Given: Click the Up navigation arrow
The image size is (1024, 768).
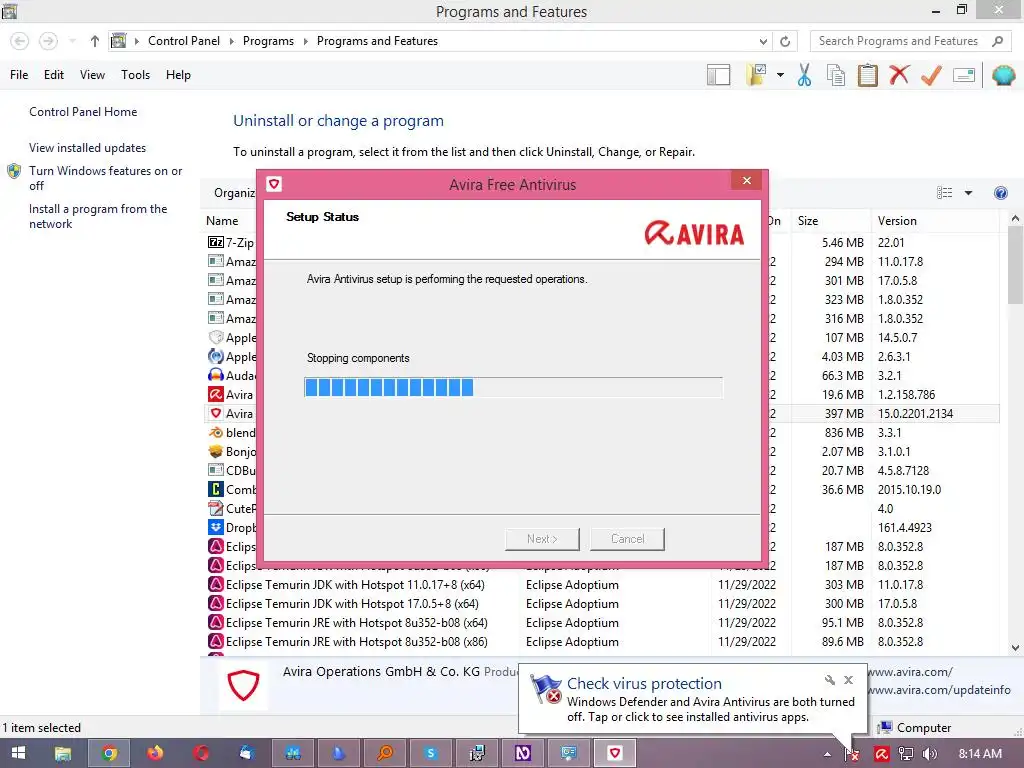Looking at the screenshot, I should point(95,41).
